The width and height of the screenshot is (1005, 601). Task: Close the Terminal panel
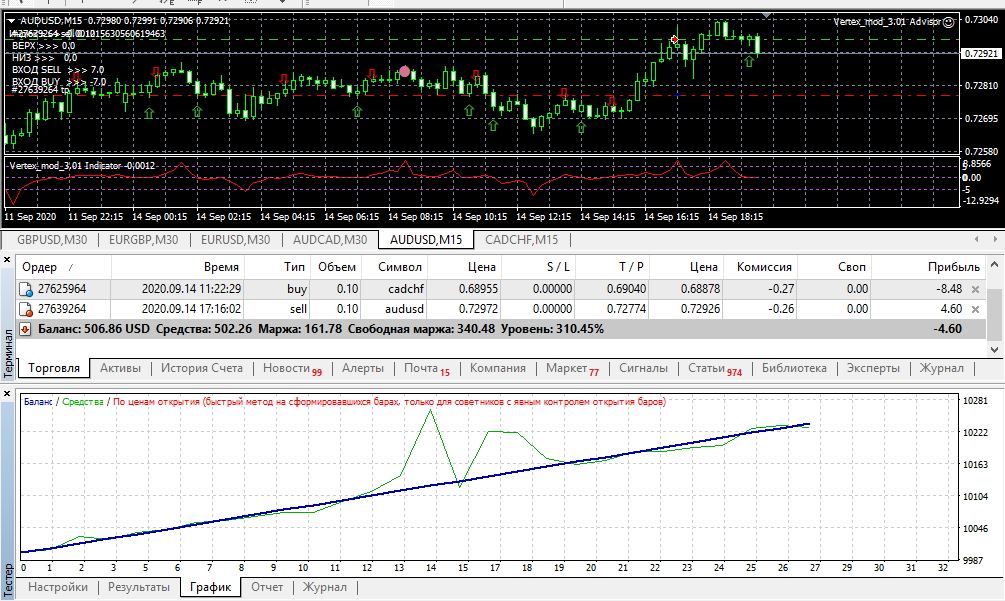[x=8, y=260]
